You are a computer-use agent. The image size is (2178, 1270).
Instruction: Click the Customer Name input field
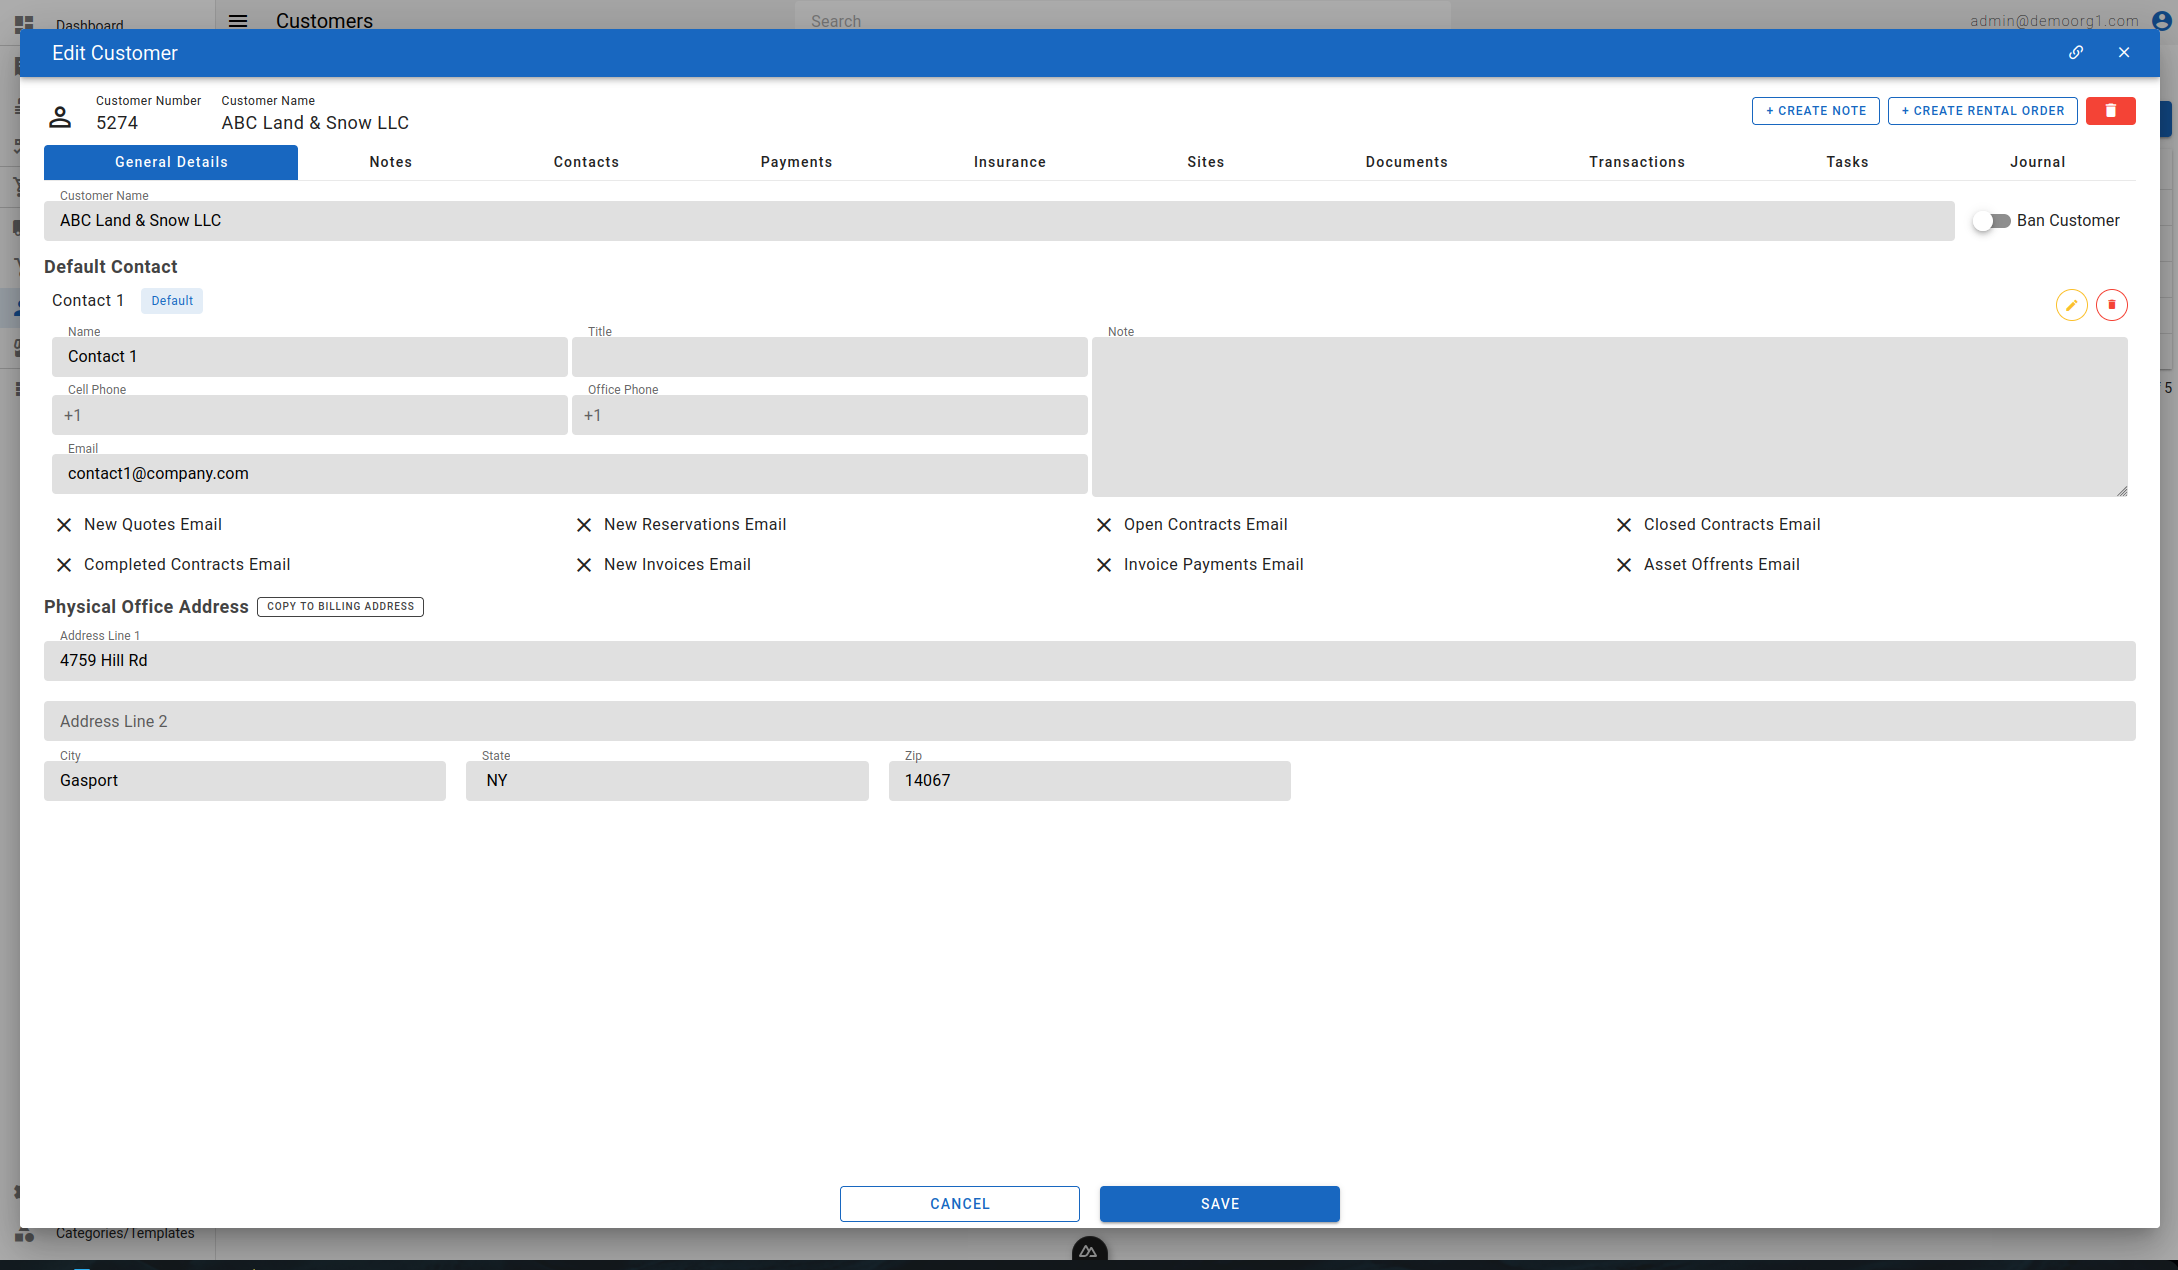pyautogui.click(x=999, y=221)
